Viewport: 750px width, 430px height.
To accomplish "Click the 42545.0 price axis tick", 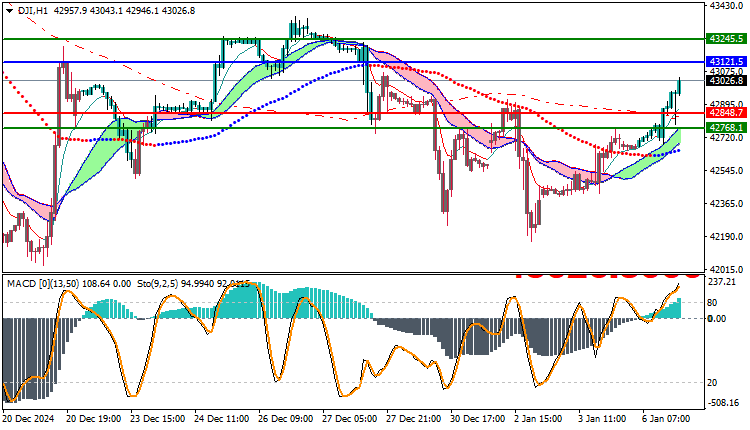I will click(x=726, y=170).
